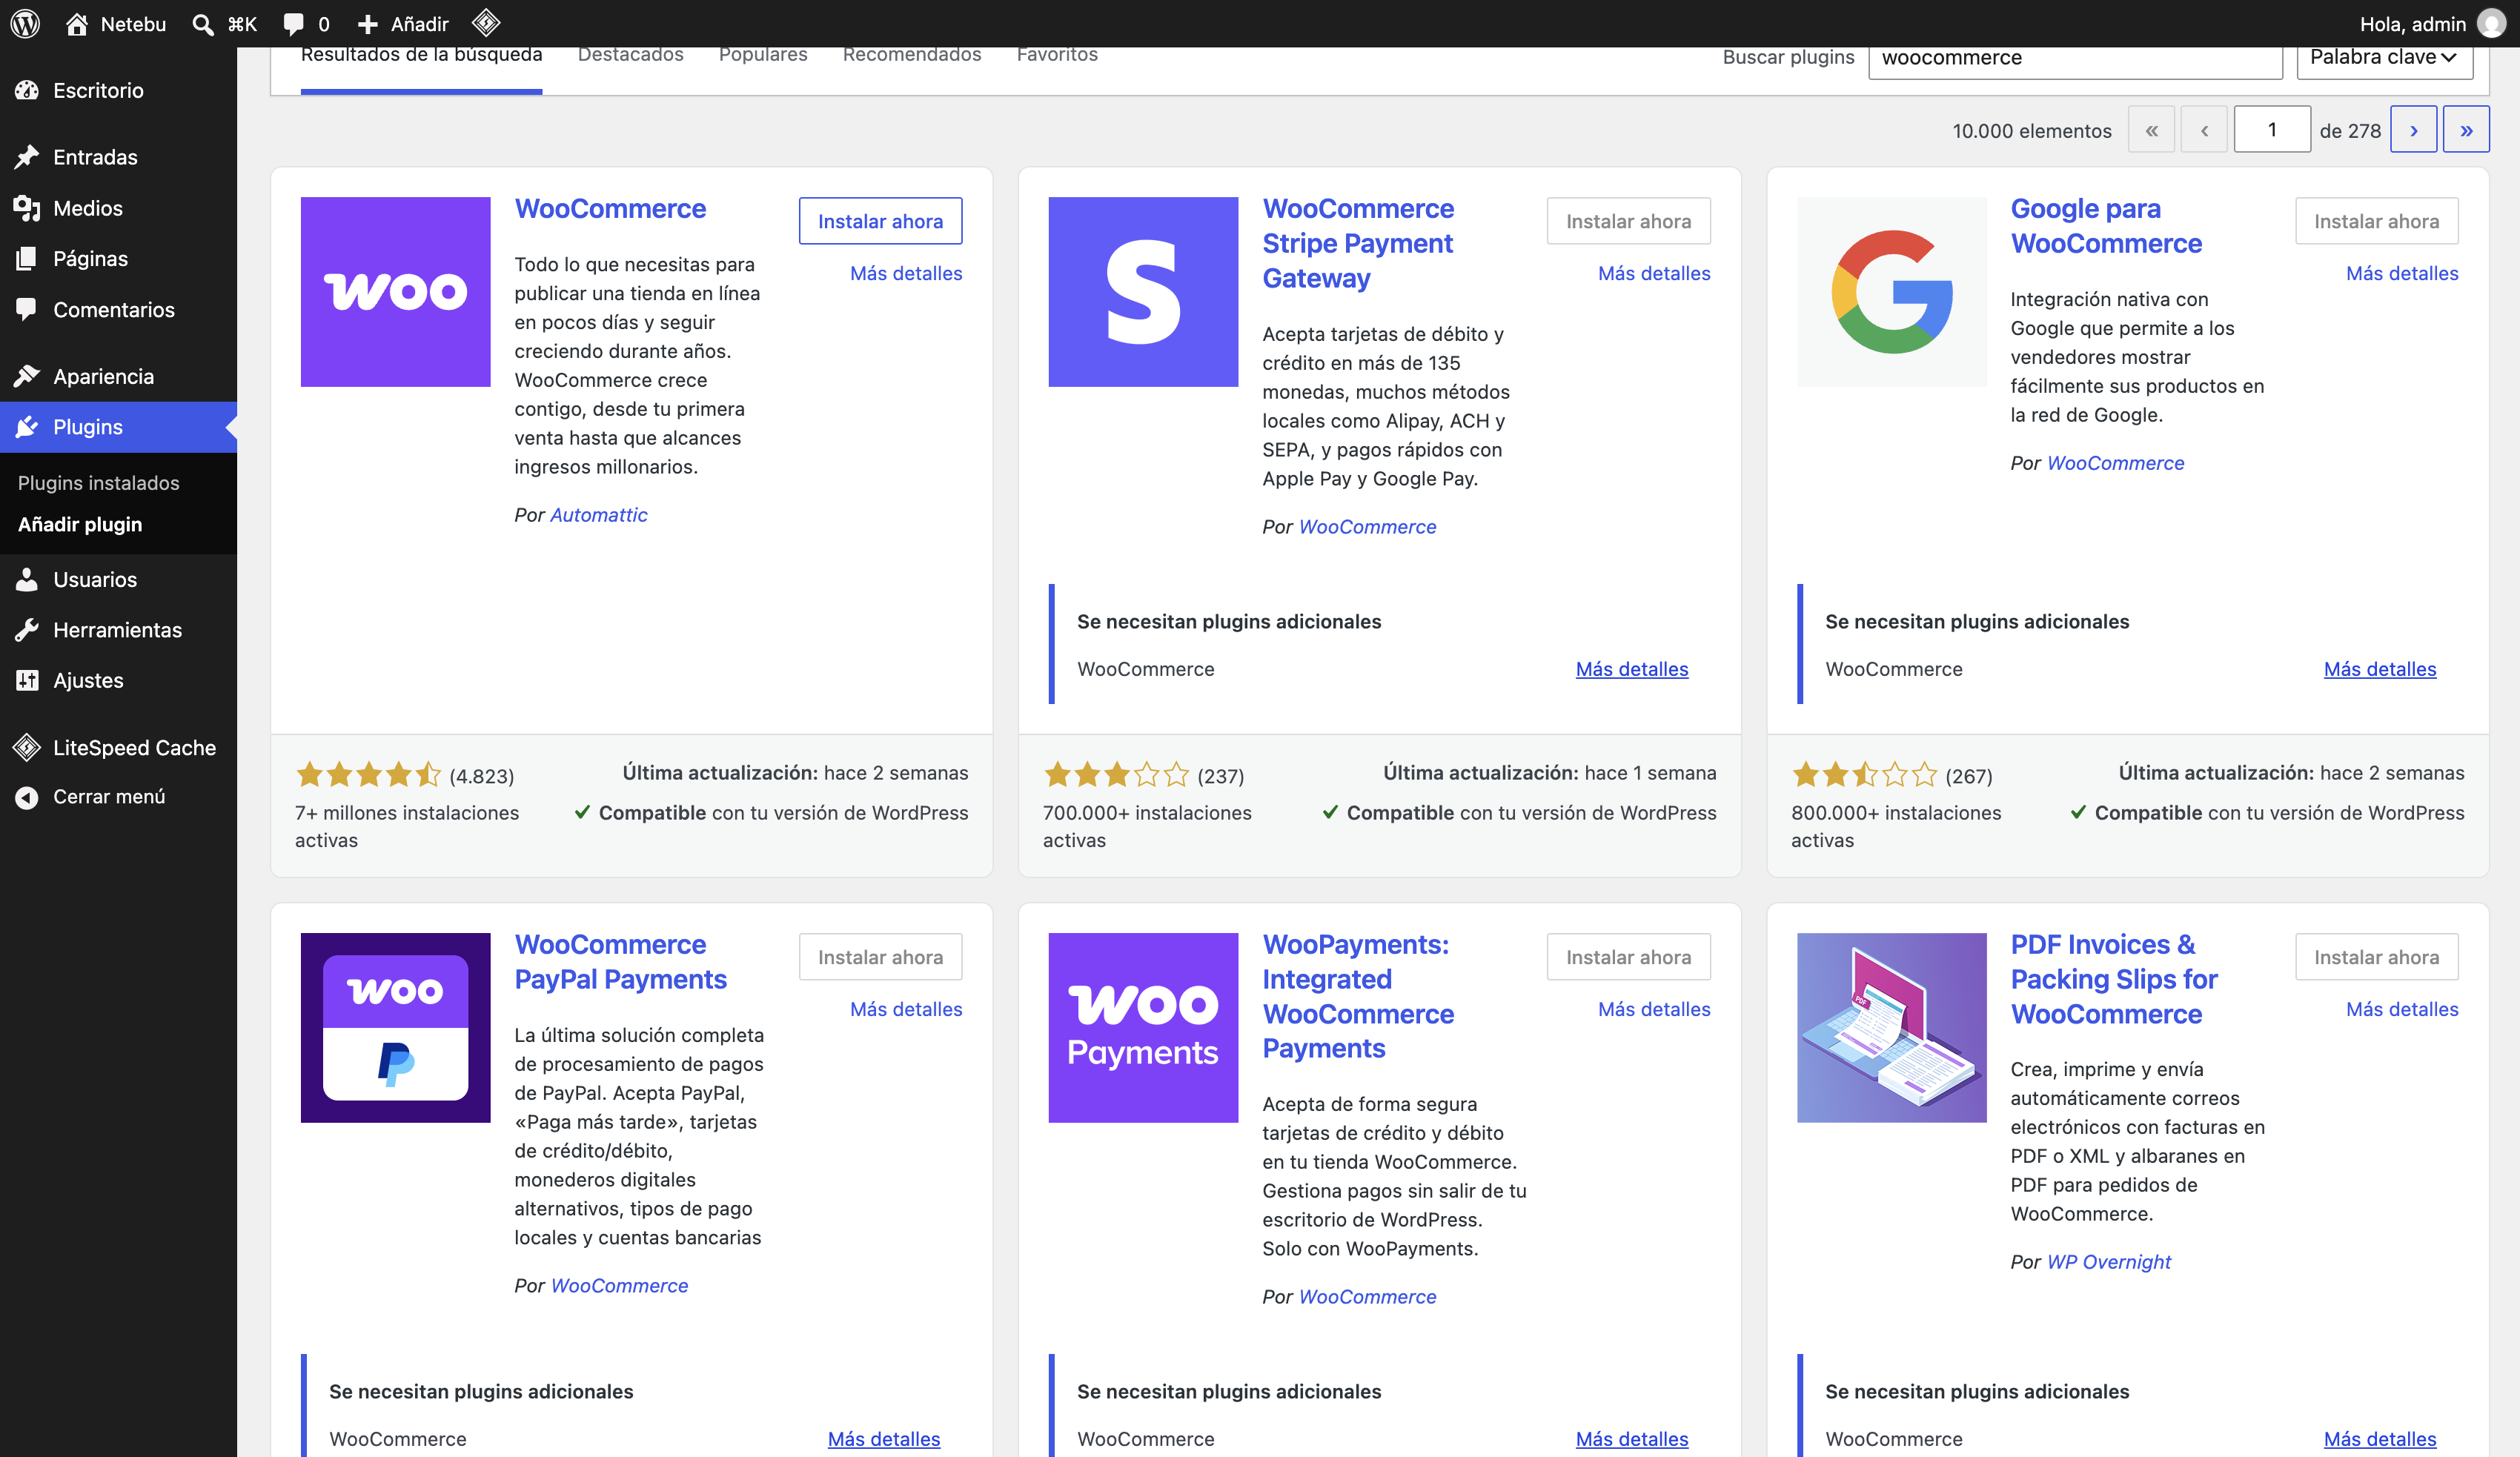Click the Apariencia brush icon
Screen dimensions: 2520x1457
pyautogui.click(x=27, y=376)
